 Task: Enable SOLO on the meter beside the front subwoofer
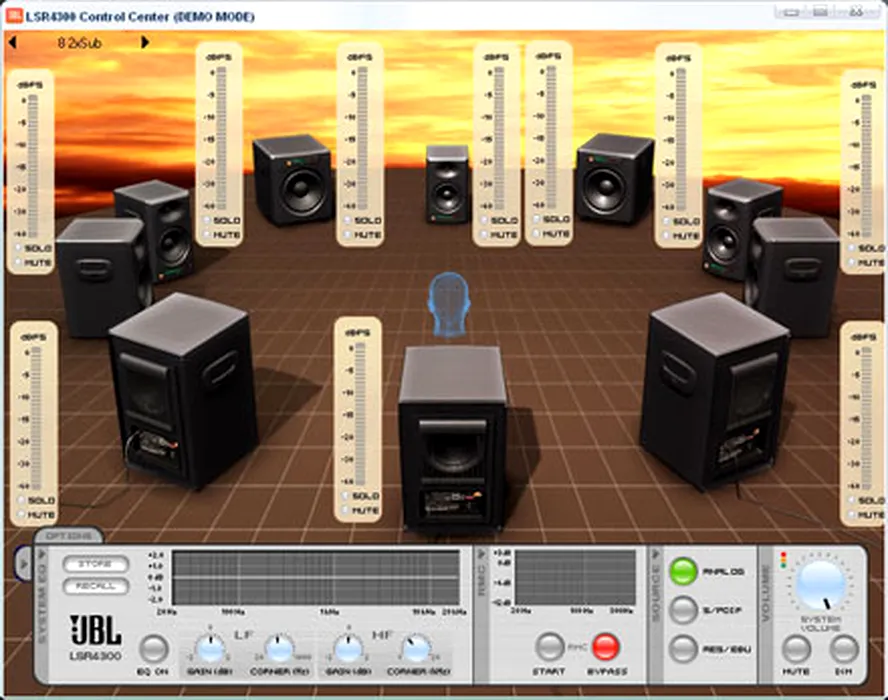[347, 496]
